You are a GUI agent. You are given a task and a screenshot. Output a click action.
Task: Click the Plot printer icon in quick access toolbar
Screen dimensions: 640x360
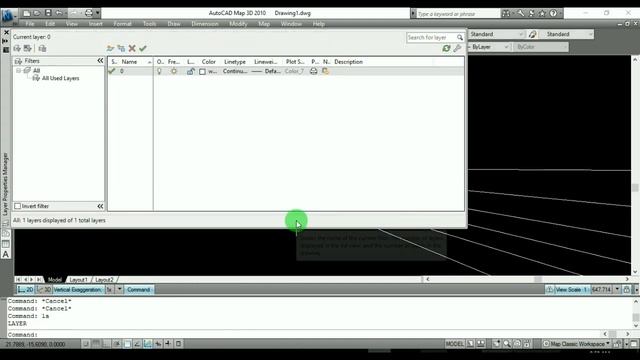click(89, 13)
